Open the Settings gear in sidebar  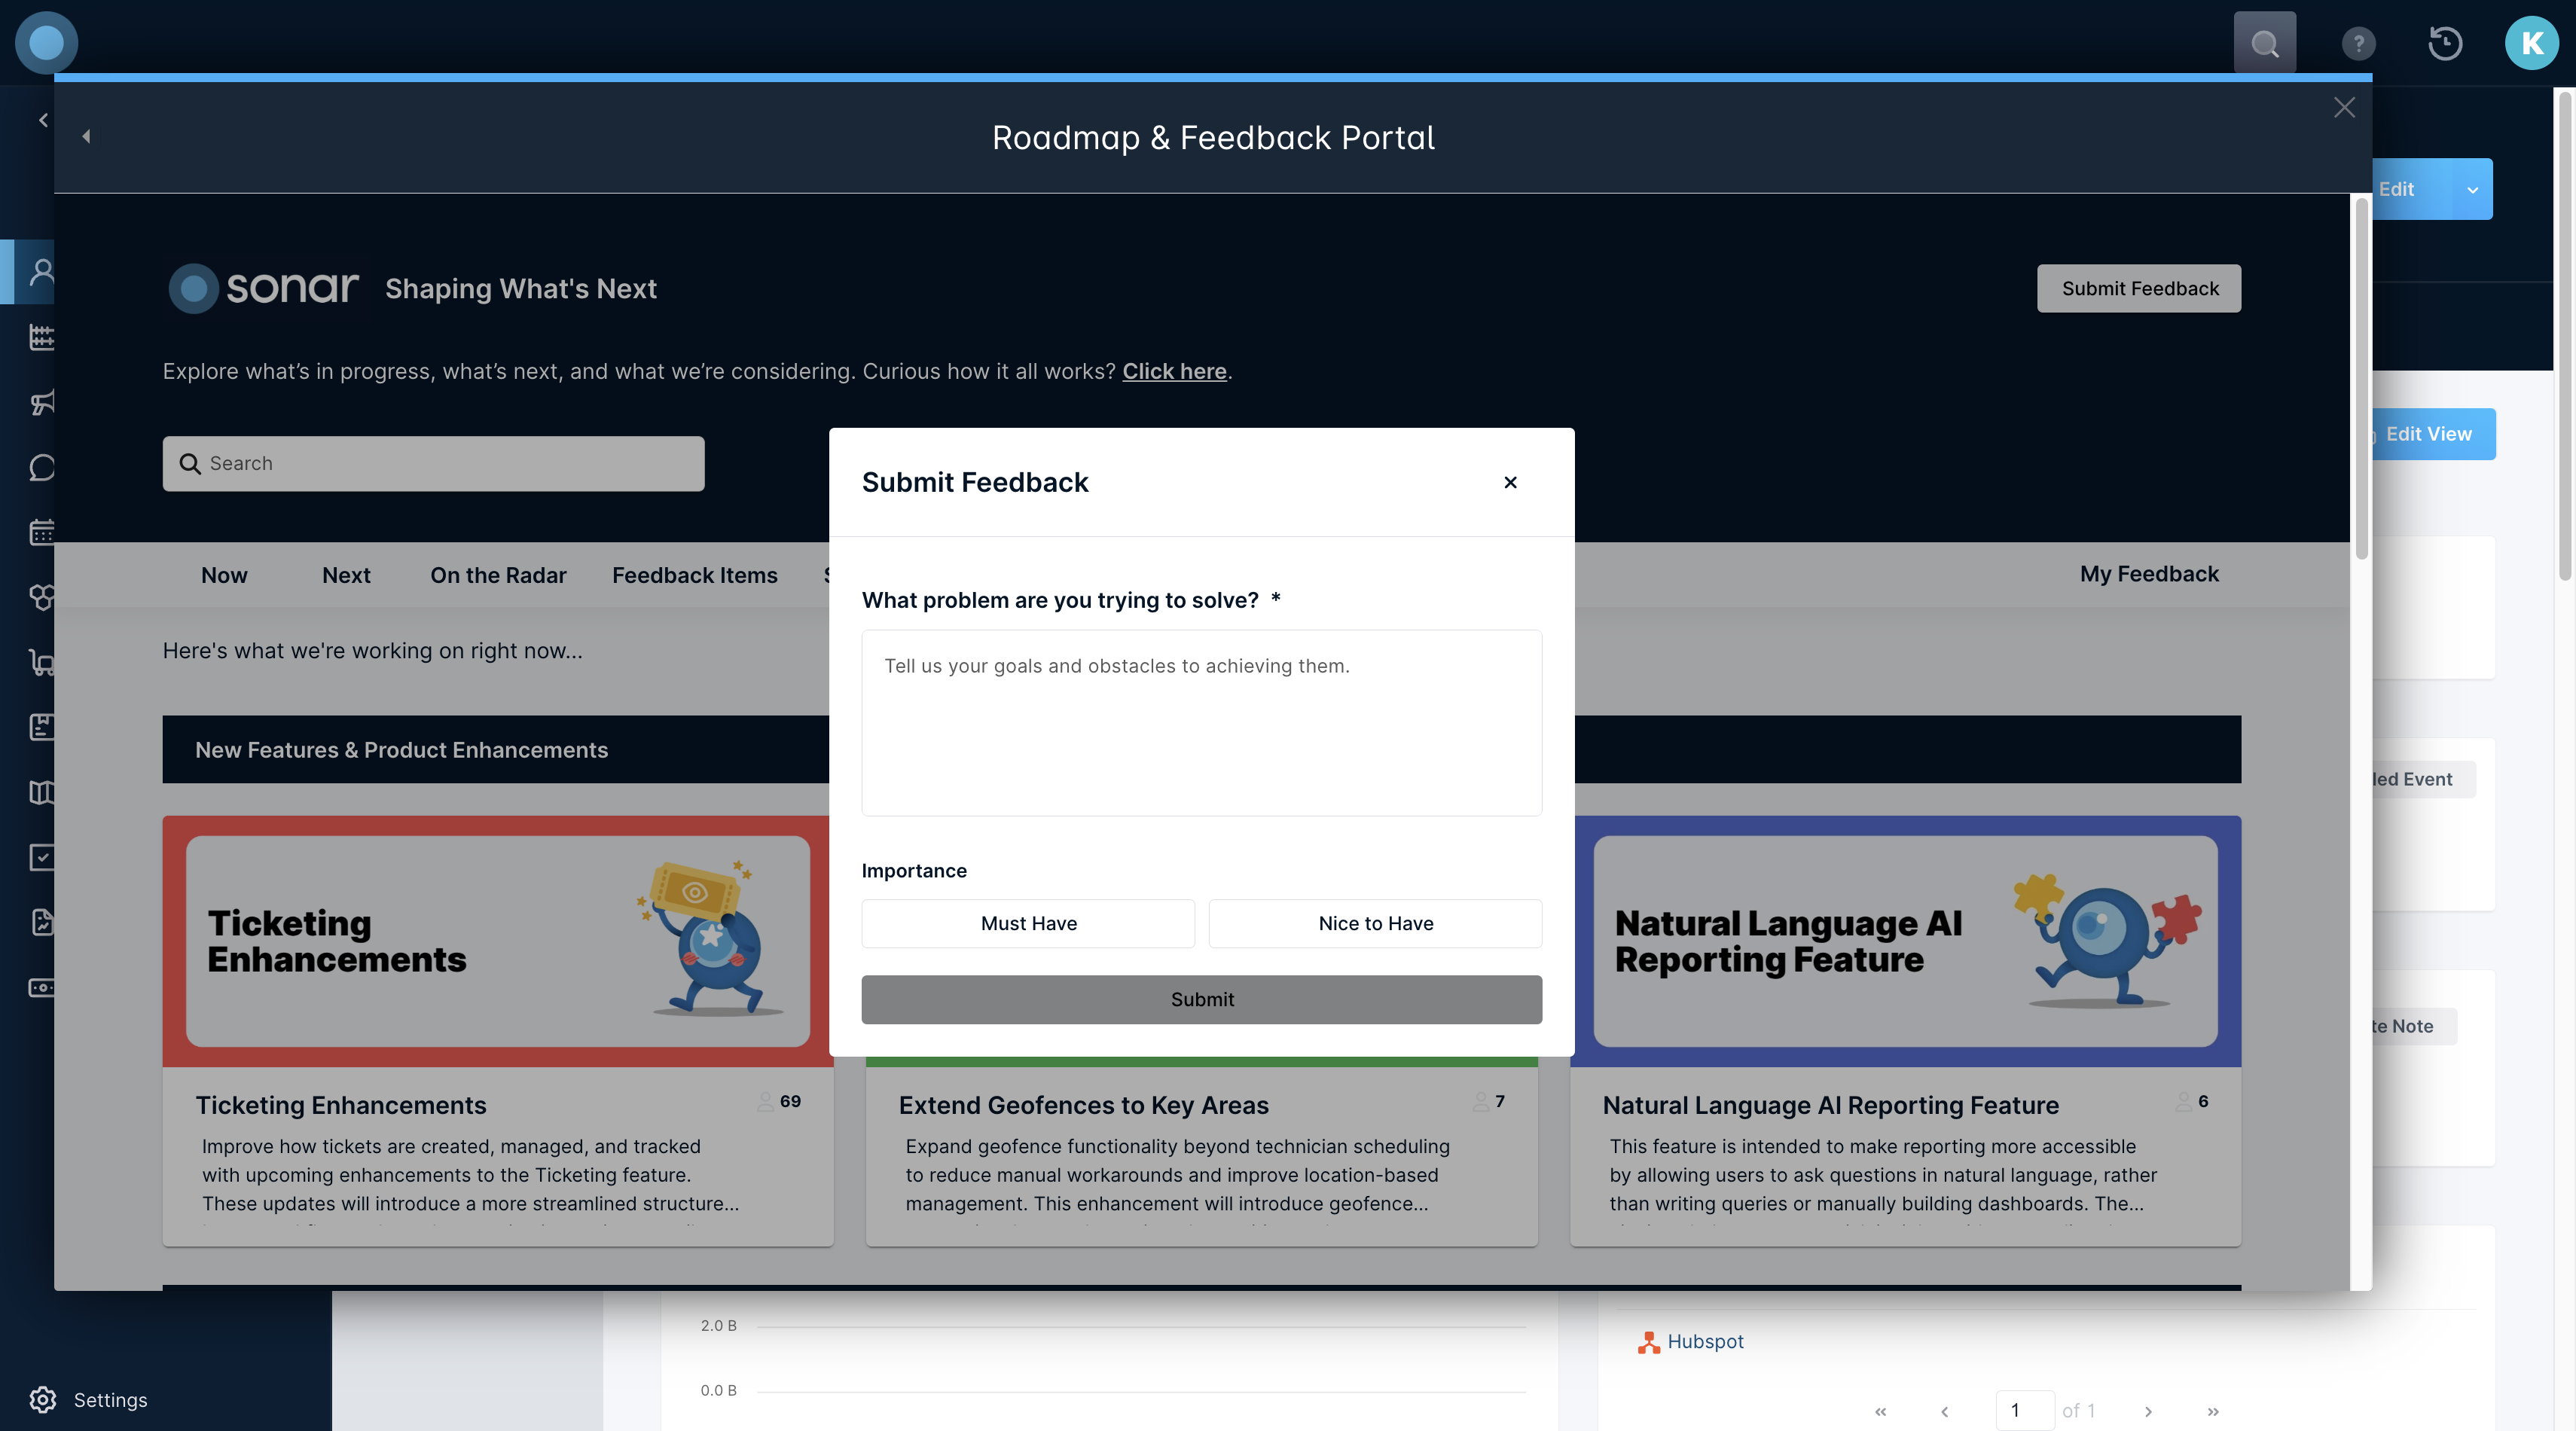[x=43, y=1399]
